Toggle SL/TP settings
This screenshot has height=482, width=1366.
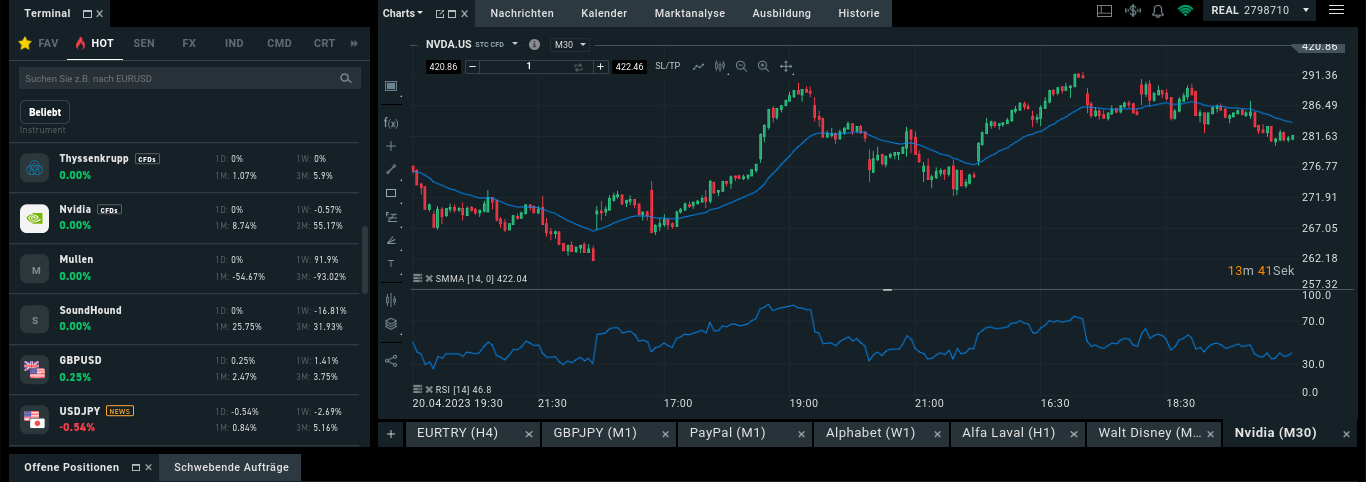668,66
